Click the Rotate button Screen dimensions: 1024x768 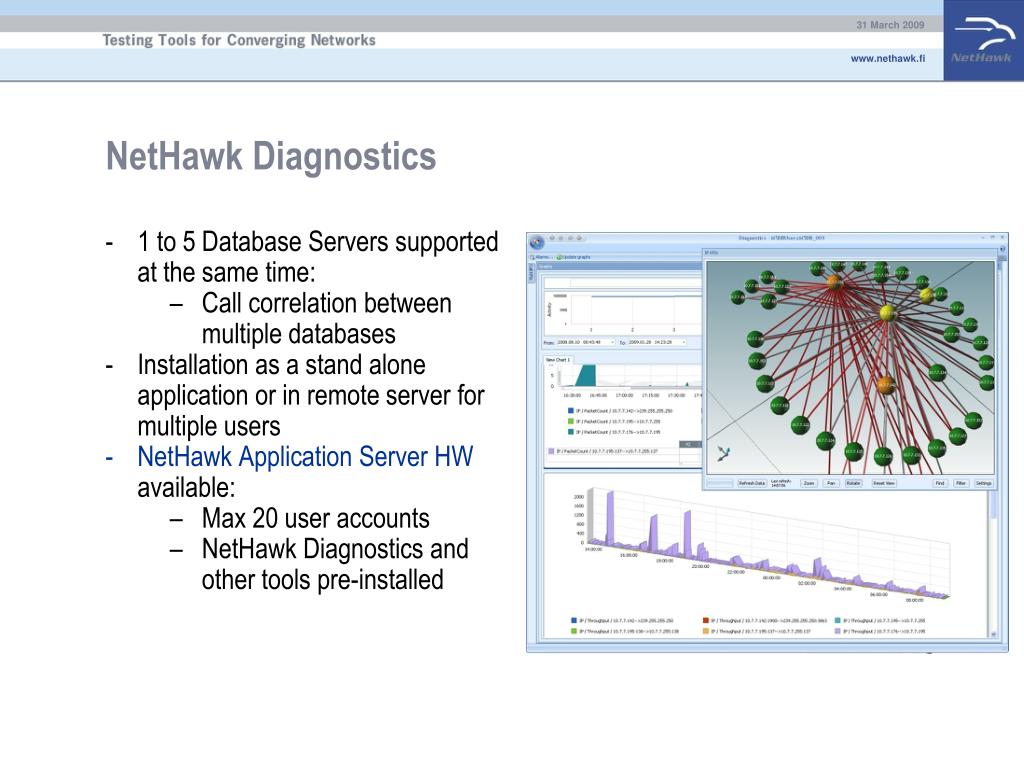point(853,483)
